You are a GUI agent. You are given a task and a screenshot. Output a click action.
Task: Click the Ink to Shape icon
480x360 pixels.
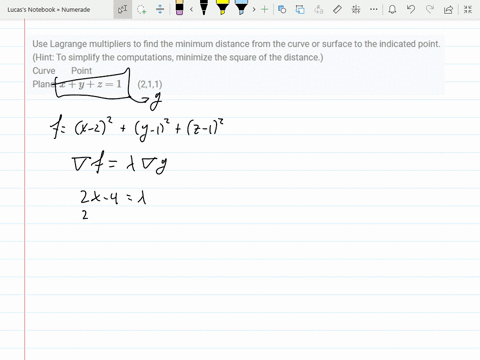(300, 9)
